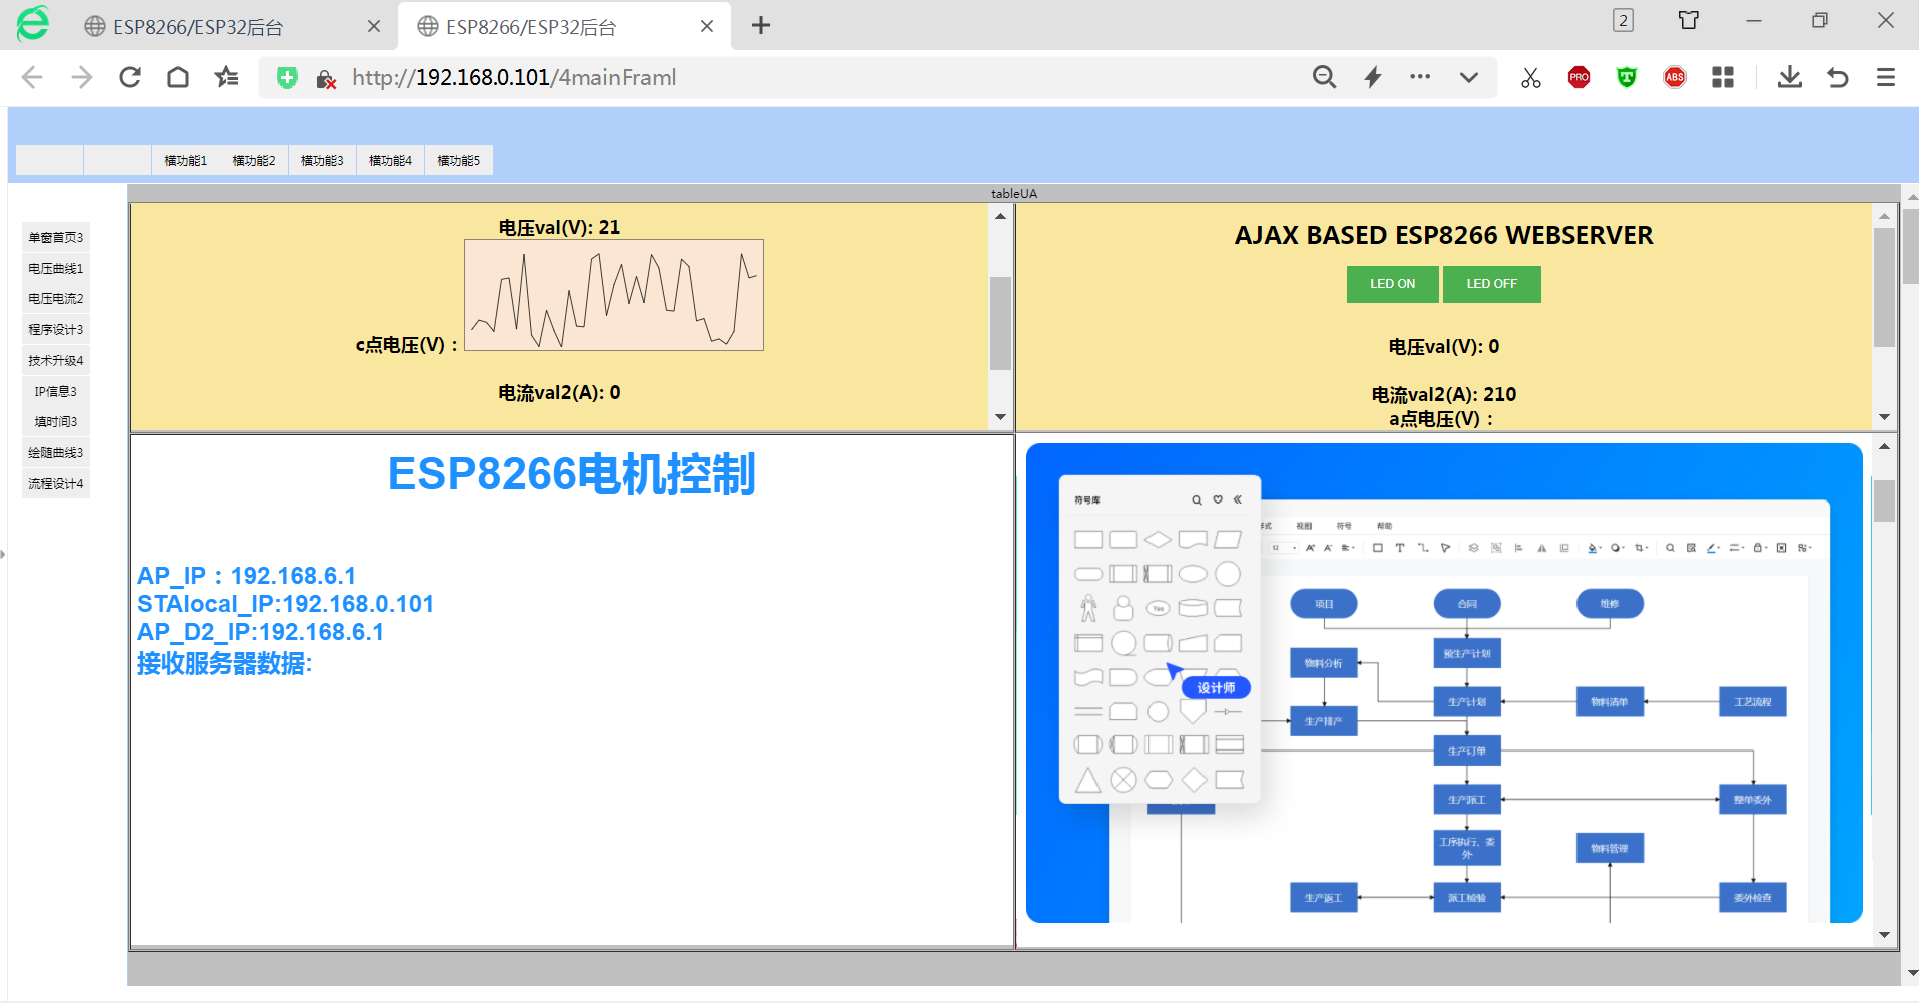The image size is (1923, 1005).
Task: Select the 横功能3 menu item
Action: [x=322, y=160]
